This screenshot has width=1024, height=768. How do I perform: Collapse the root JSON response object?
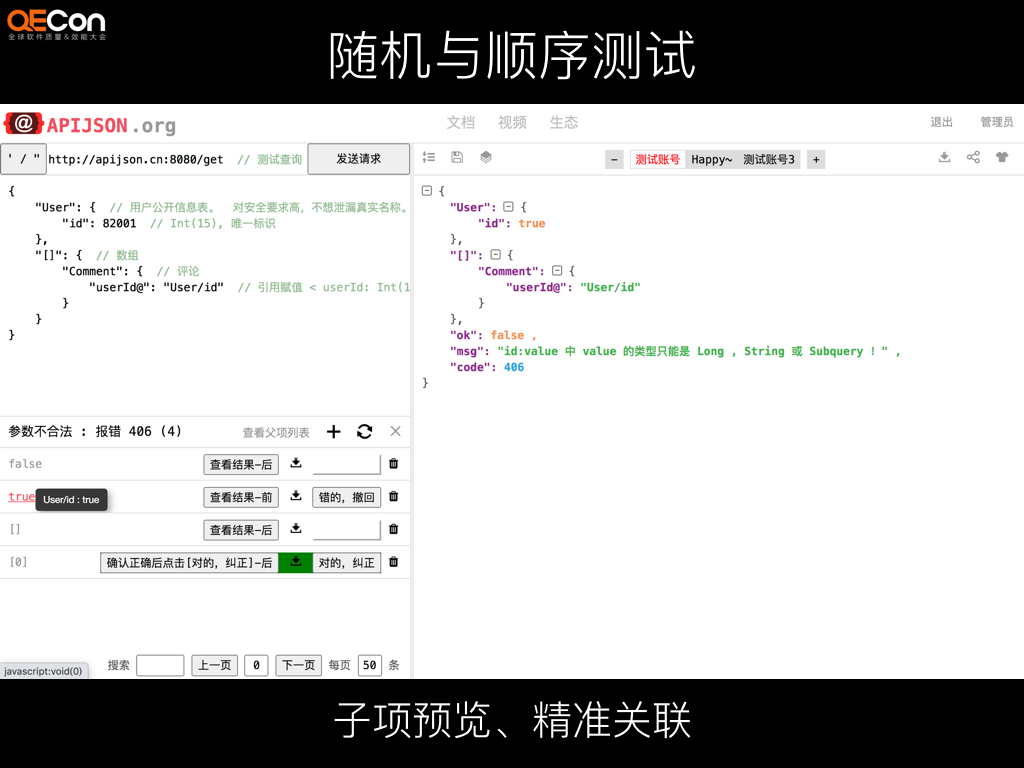[x=427, y=190]
